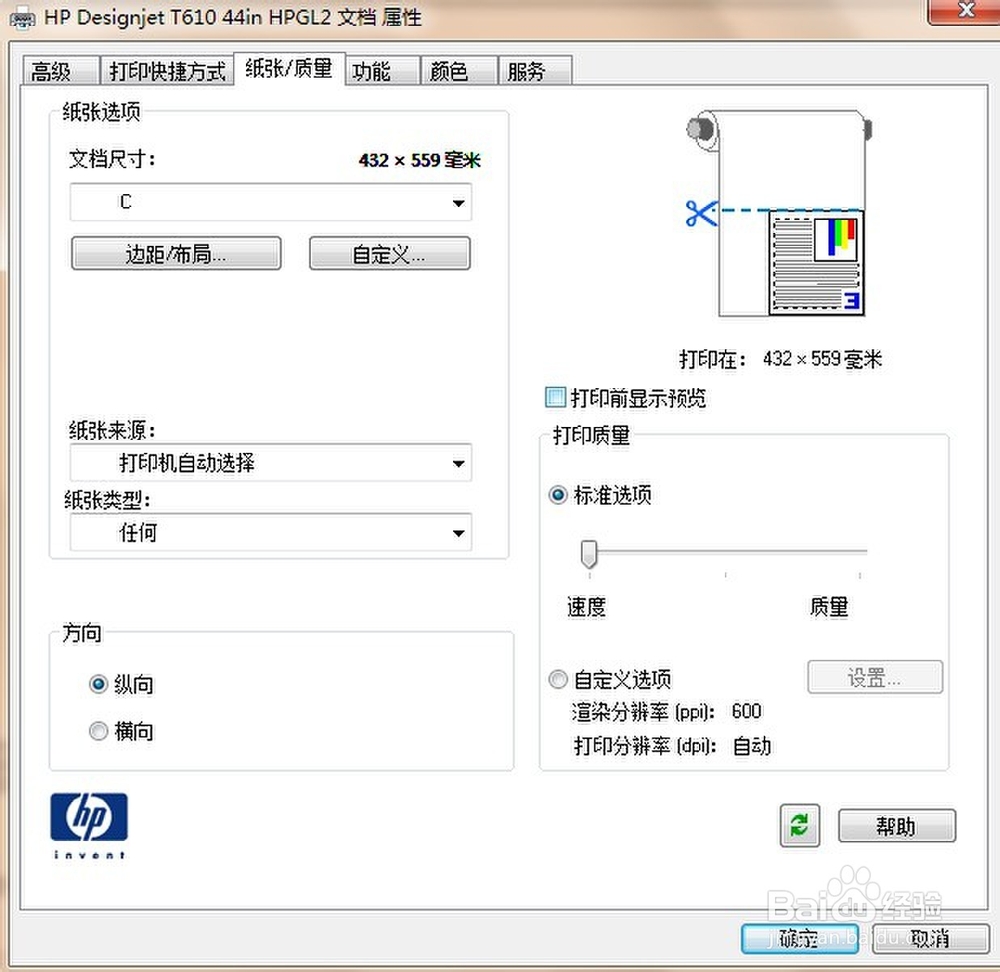Image resolution: width=1000 pixels, height=972 pixels.
Task: Click the 渲染分辨率 value 600
Action: click(746, 711)
